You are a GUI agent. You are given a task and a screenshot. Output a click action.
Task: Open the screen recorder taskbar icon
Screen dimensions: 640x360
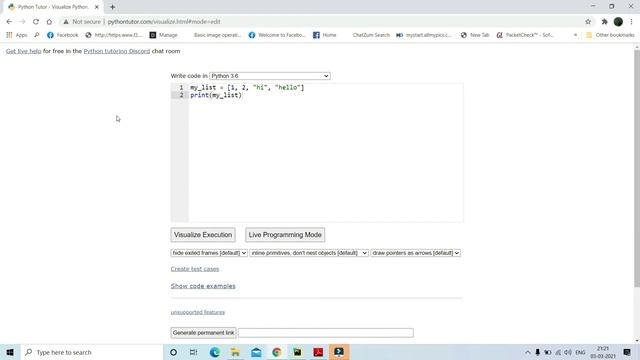(x=339, y=352)
